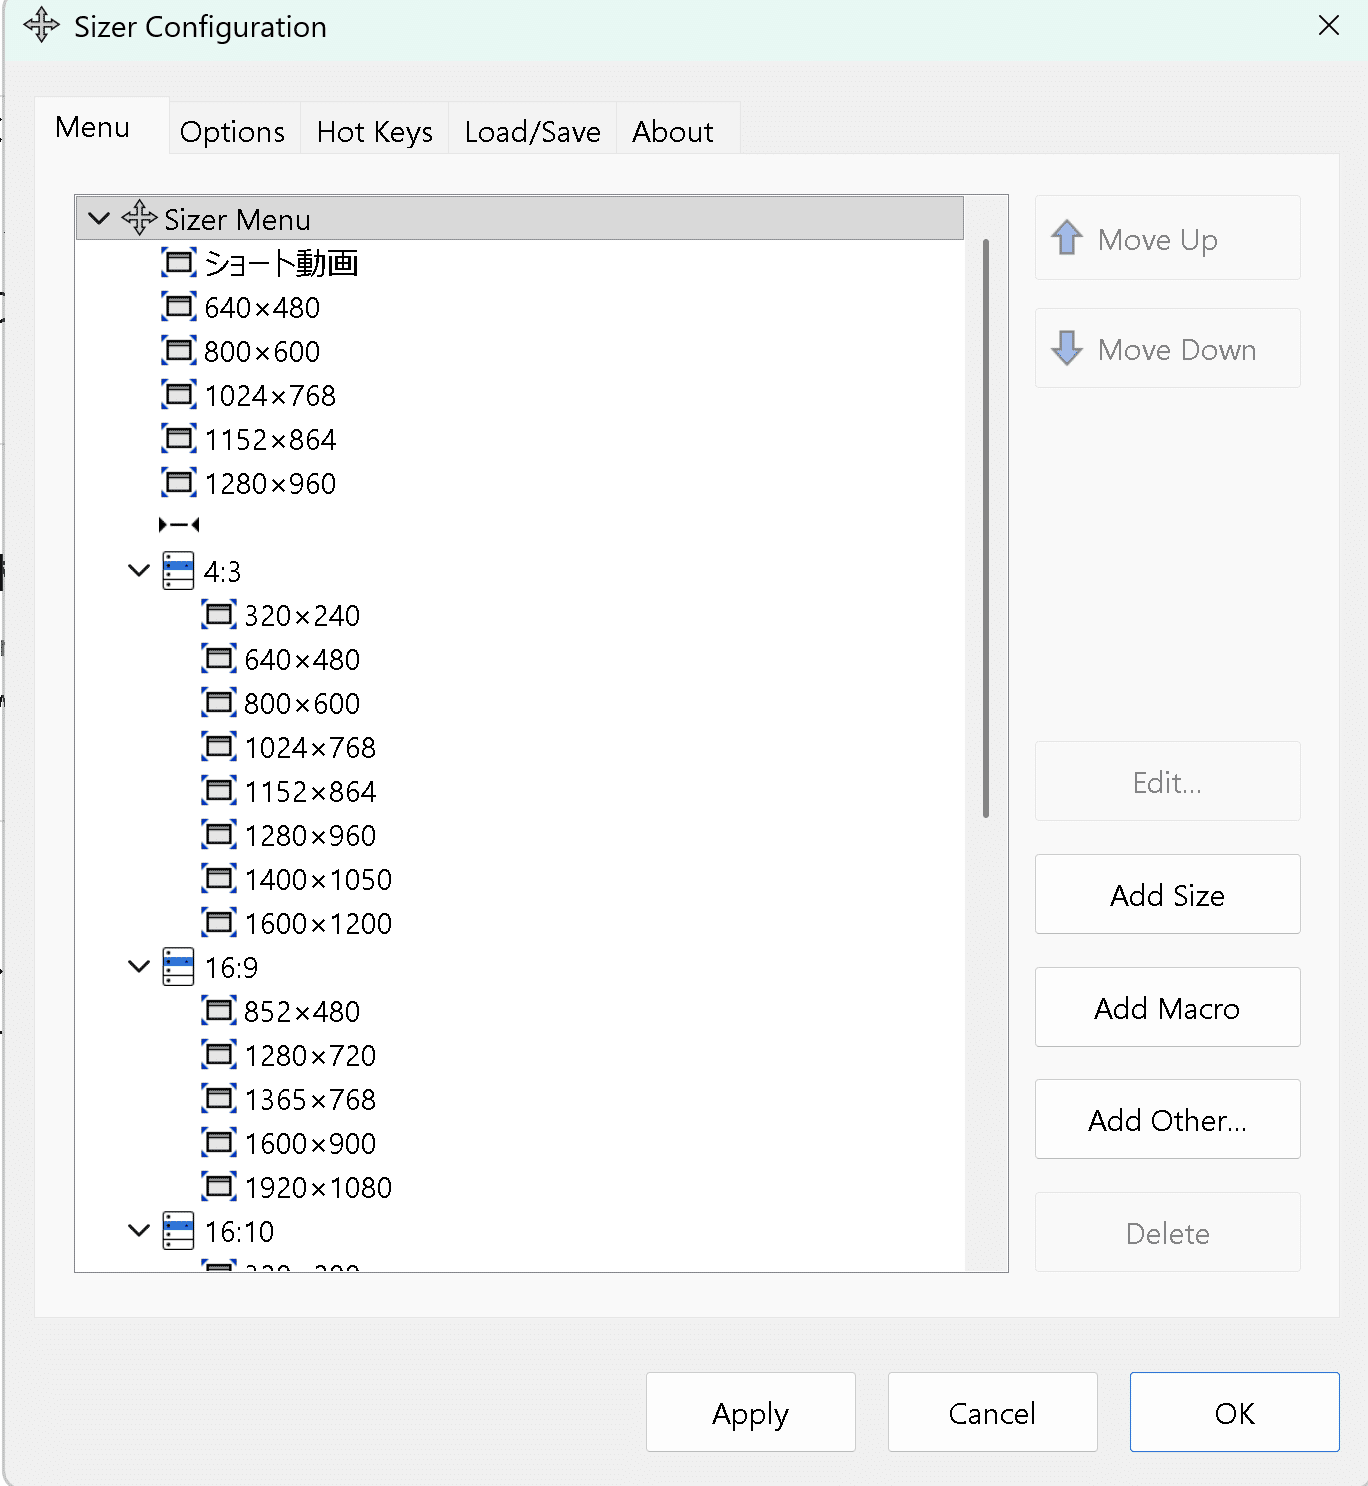Image resolution: width=1368 pixels, height=1486 pixels.
Task: Select 1280×960 label under the 4:3 group
Action: point(310,836)
